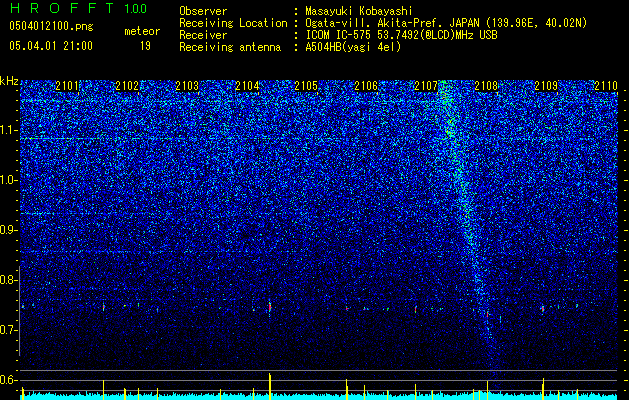Select location text Ogata-vill. Akita-Pref. JAPAN
Viewport: 629px width, 400px height.
point(393,23)
